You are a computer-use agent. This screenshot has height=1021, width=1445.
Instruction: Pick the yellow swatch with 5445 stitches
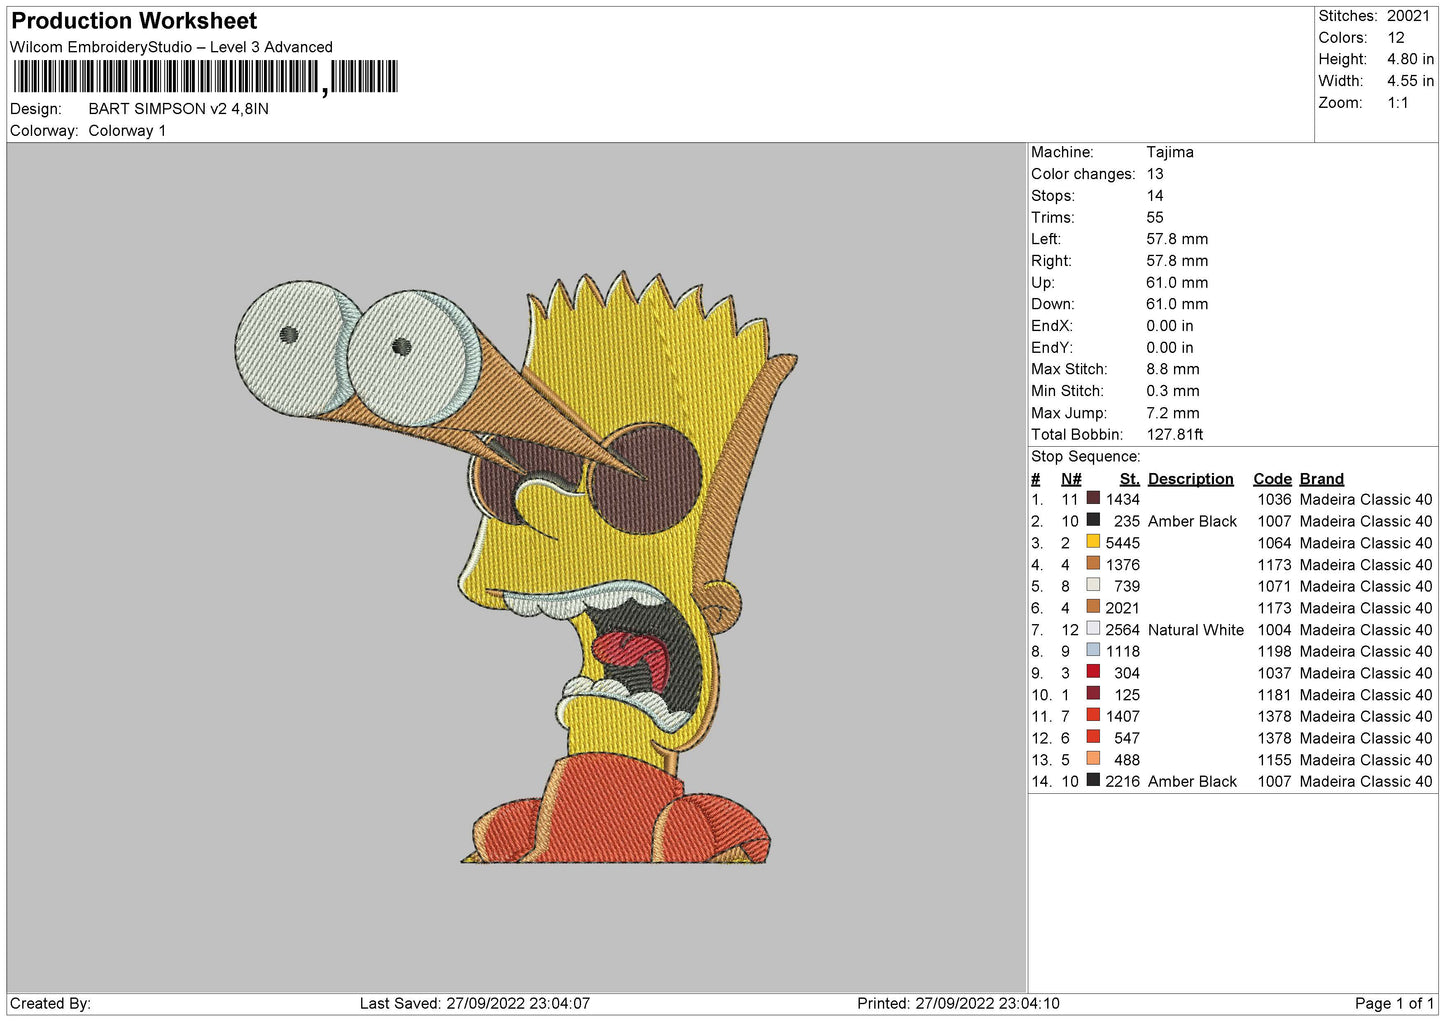[1093, 542]
